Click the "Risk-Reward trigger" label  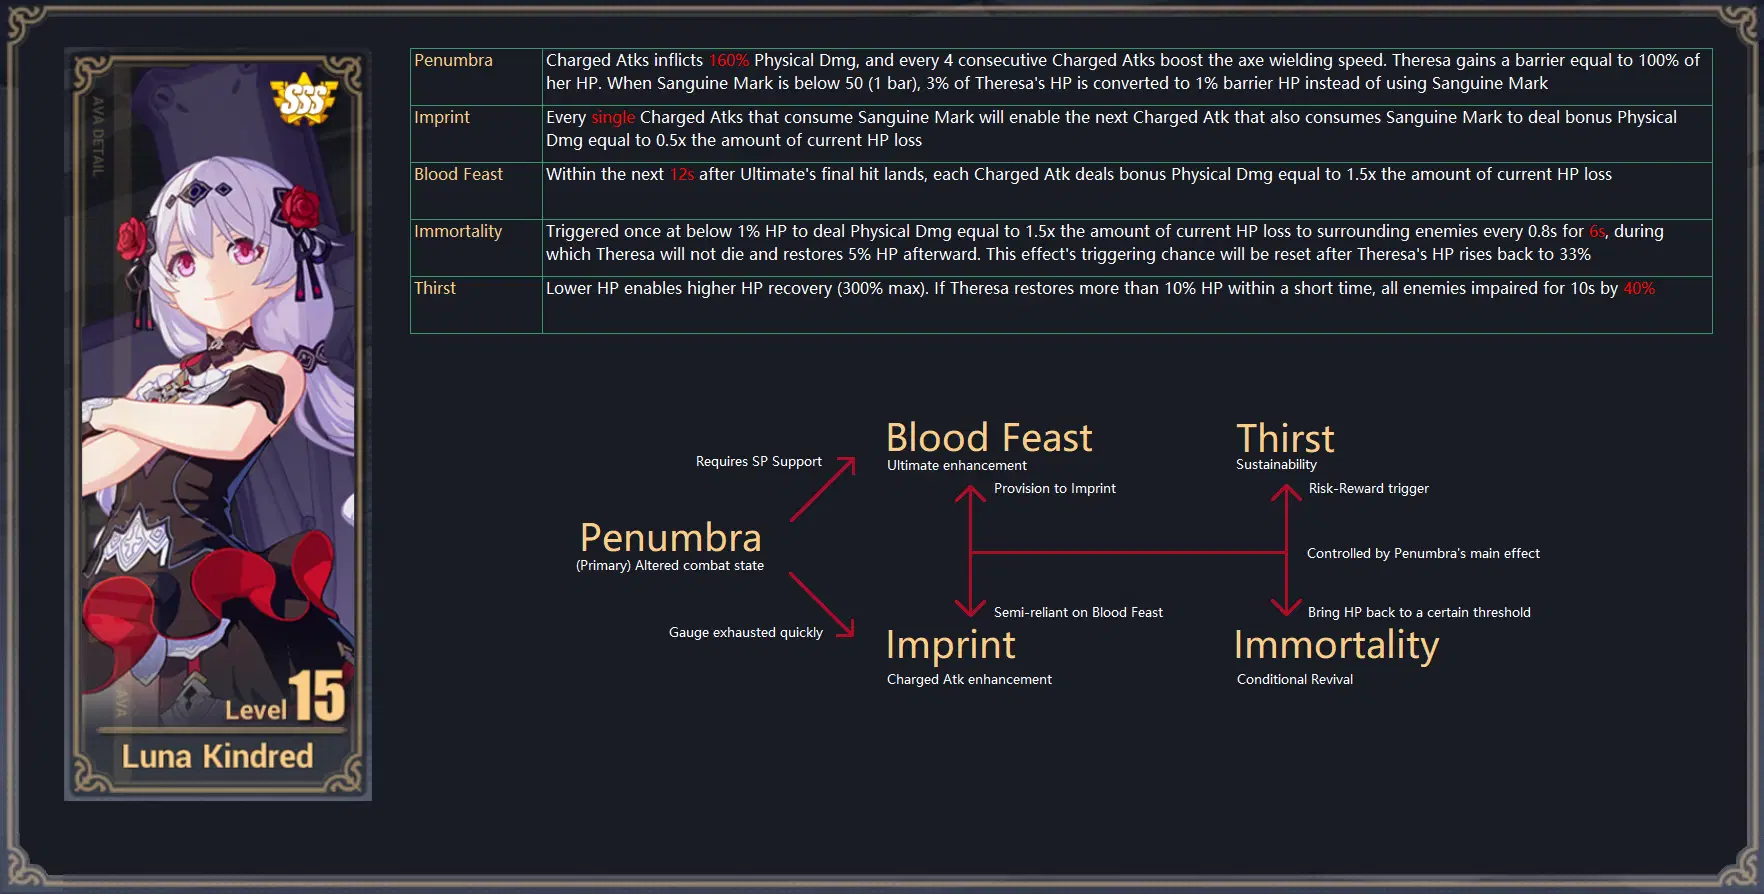pos(1369,488)
